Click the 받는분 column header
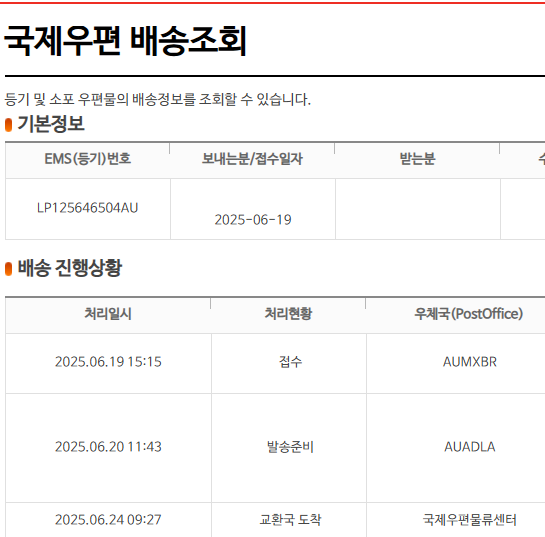545x537 pixels. click(417, 159)
